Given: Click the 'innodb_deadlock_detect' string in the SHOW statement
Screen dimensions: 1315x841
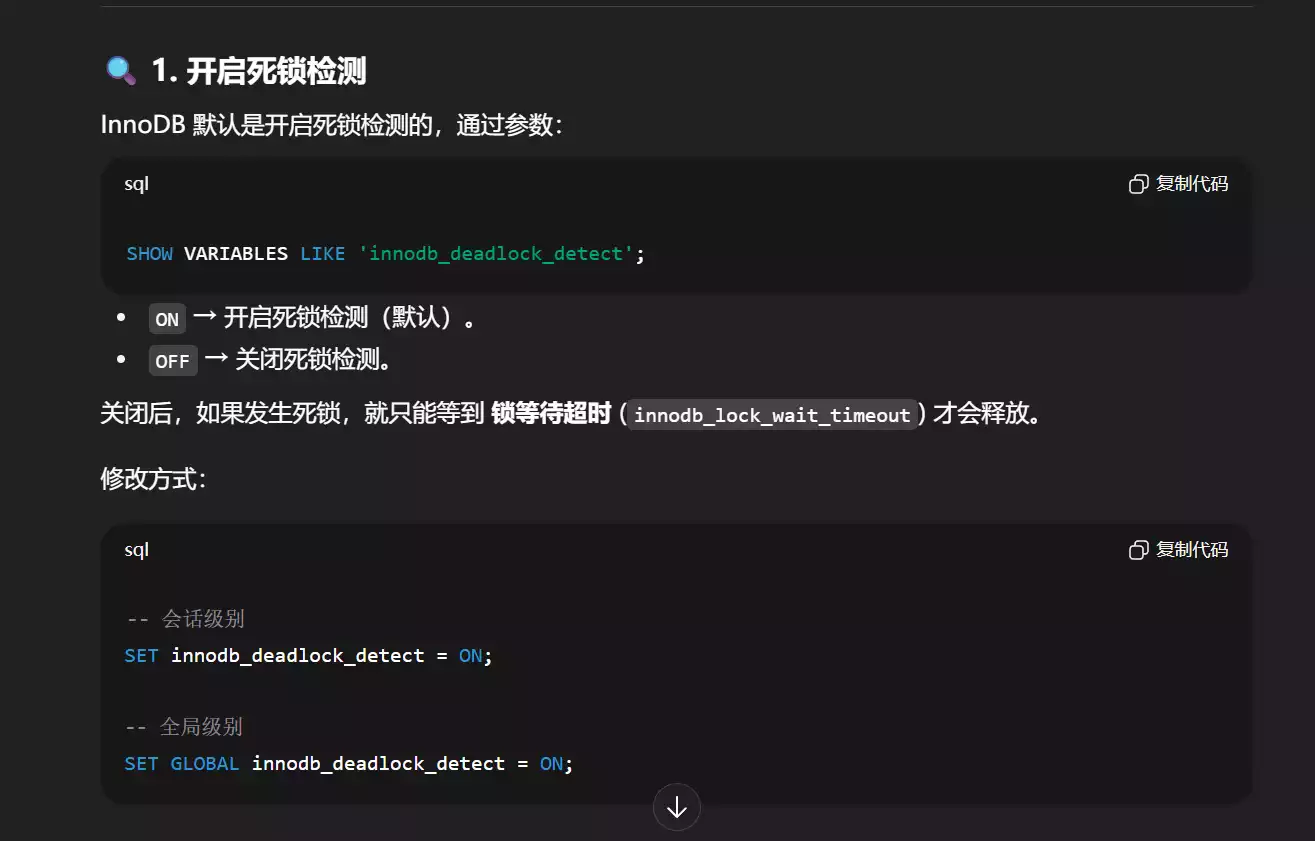Looking at the screenshot, I should pyautogui.click(x=496, y=254).
